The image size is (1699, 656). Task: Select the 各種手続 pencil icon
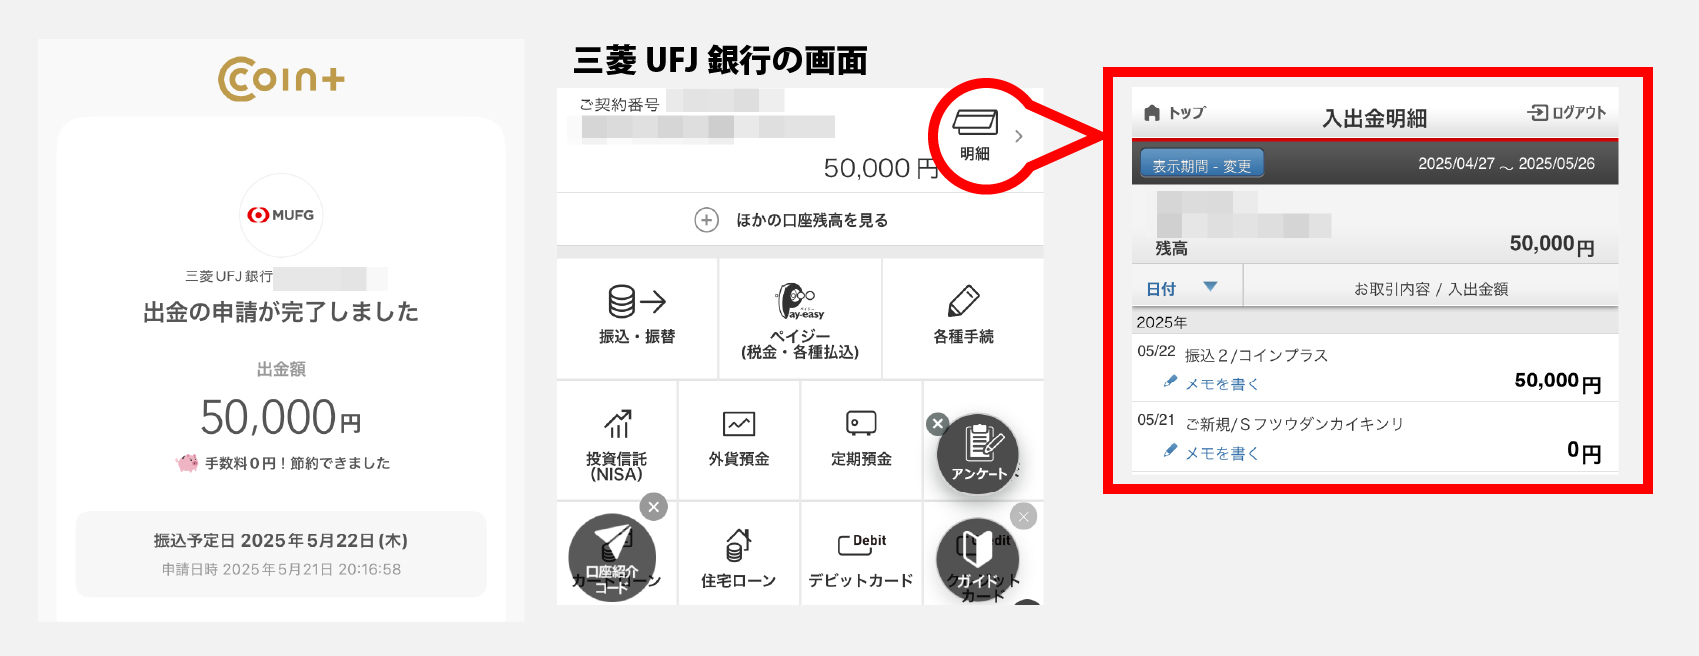tap(963, 301)
